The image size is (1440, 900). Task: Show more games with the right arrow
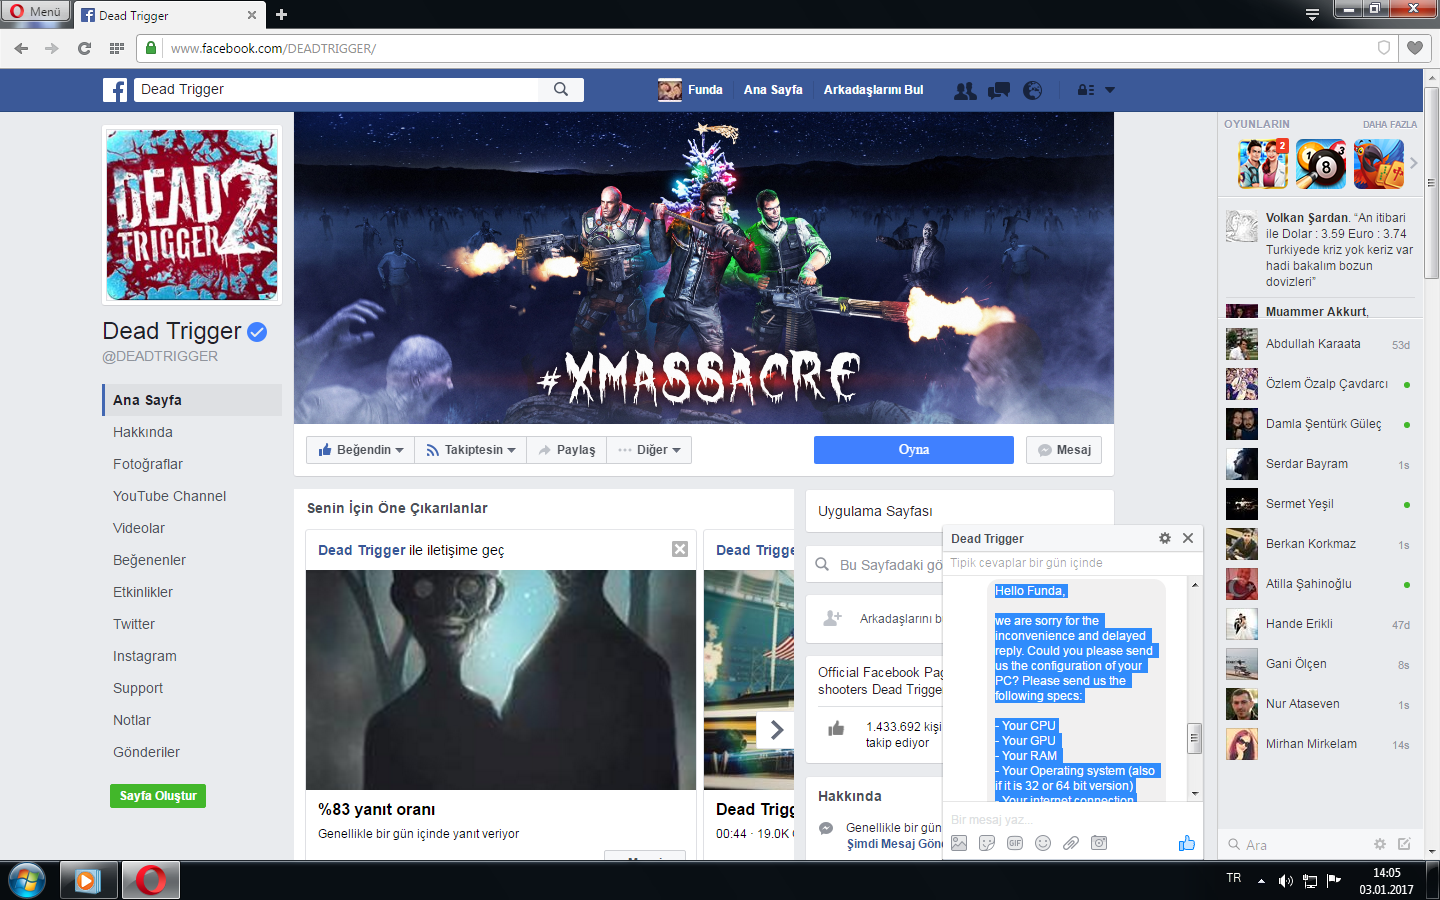pyautogui.click(x=1413, y=162)
